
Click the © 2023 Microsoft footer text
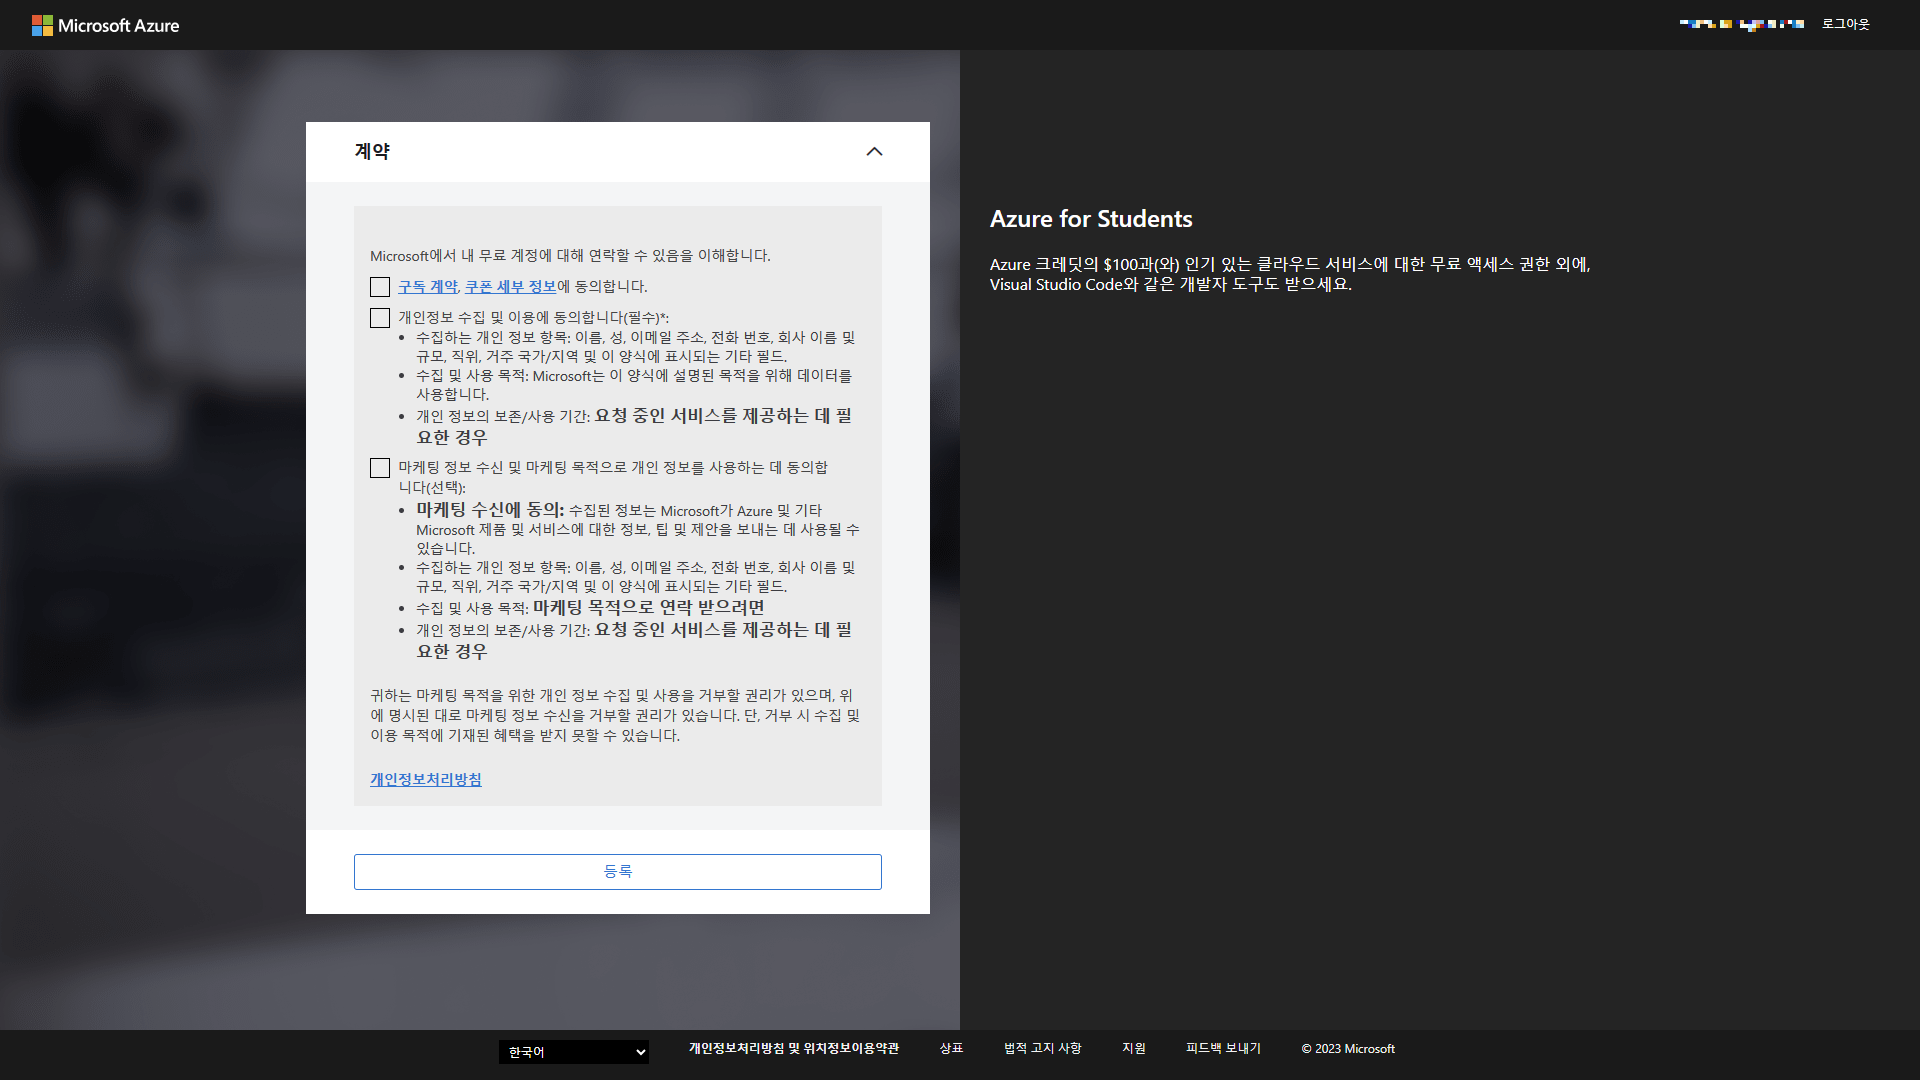1348,1049
